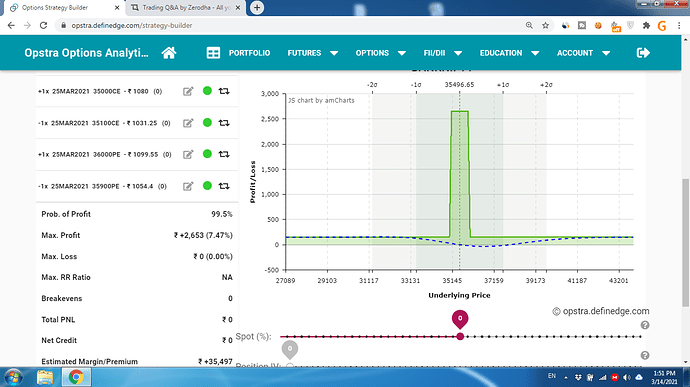Open the browser zoom icon
Screen dimensions: 690x387
[x=529, y=26]
